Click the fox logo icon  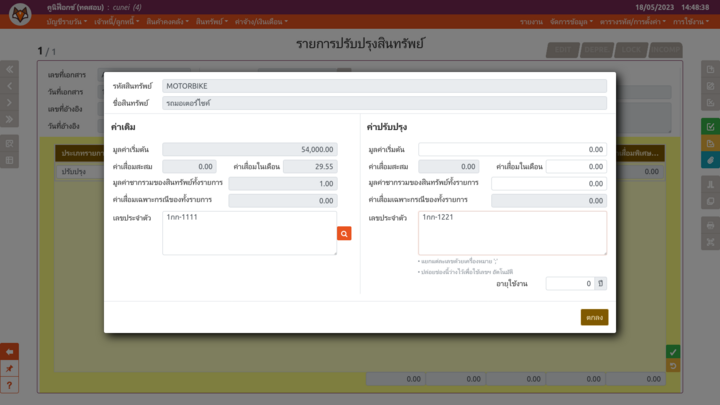click(20, 14)
